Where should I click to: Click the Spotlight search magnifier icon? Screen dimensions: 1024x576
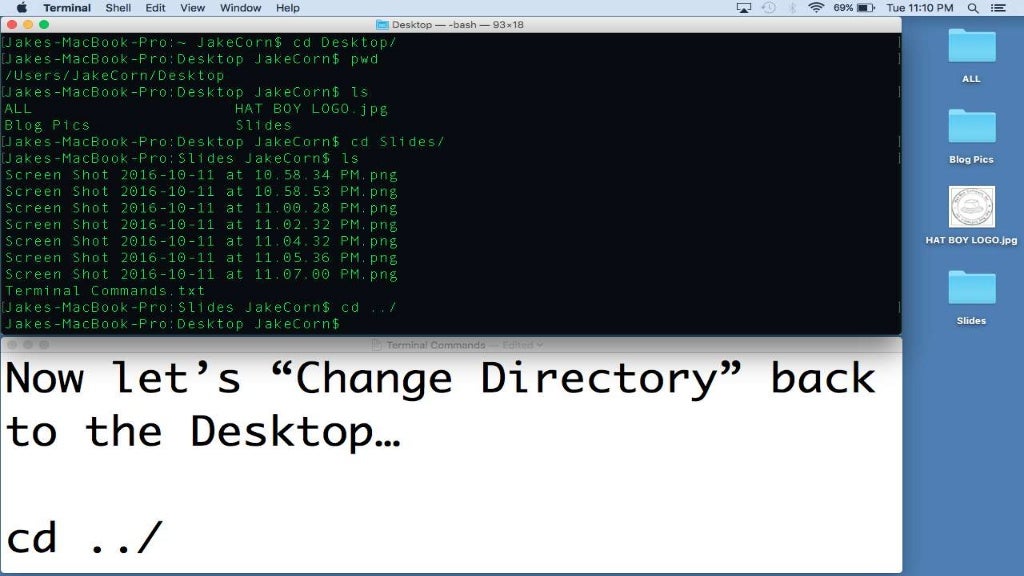point(972,8)
